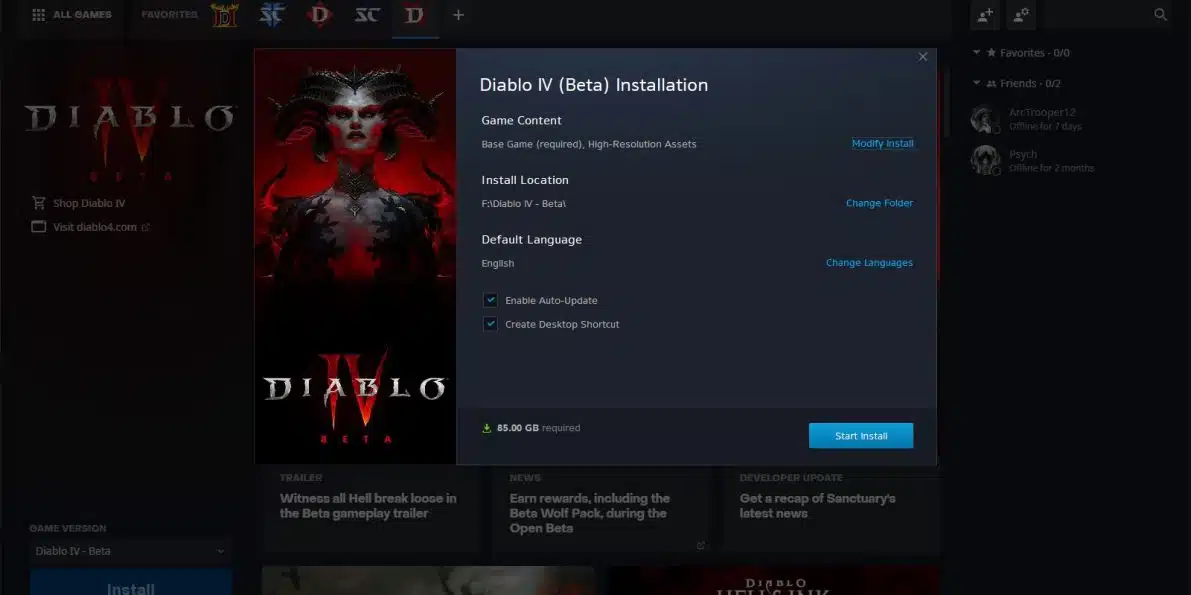Screen dimensions: 1191x595
Task: Click the 85.00 GB required text
Action: (x=539, y=428)
